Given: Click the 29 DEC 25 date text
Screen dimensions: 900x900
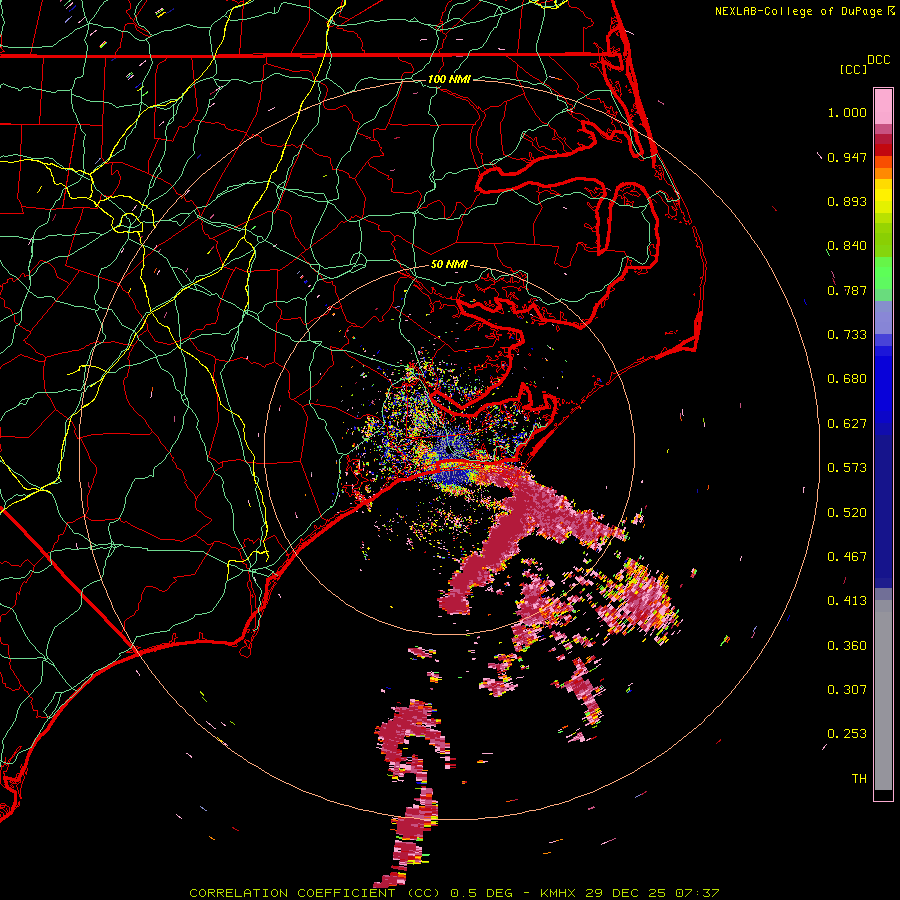Looking at the screenshot, I should (x=626, y=893).
